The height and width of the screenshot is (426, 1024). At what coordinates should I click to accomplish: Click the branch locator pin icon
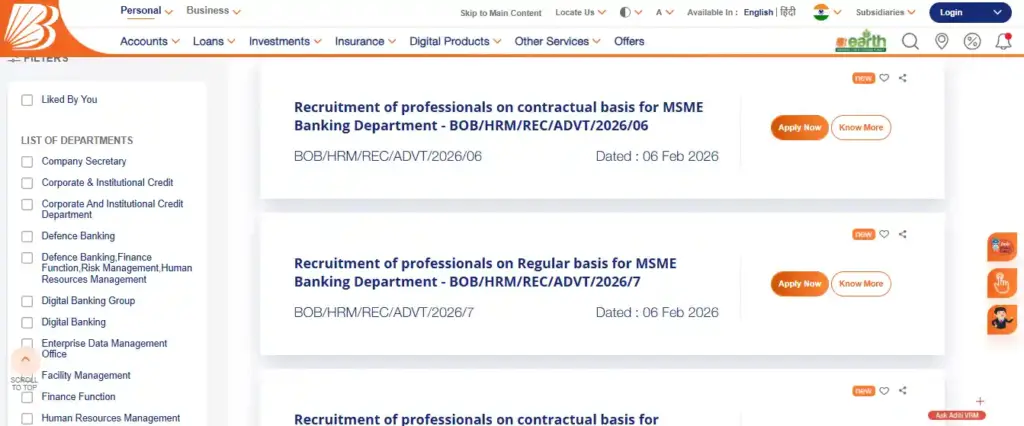click(941, 41)
